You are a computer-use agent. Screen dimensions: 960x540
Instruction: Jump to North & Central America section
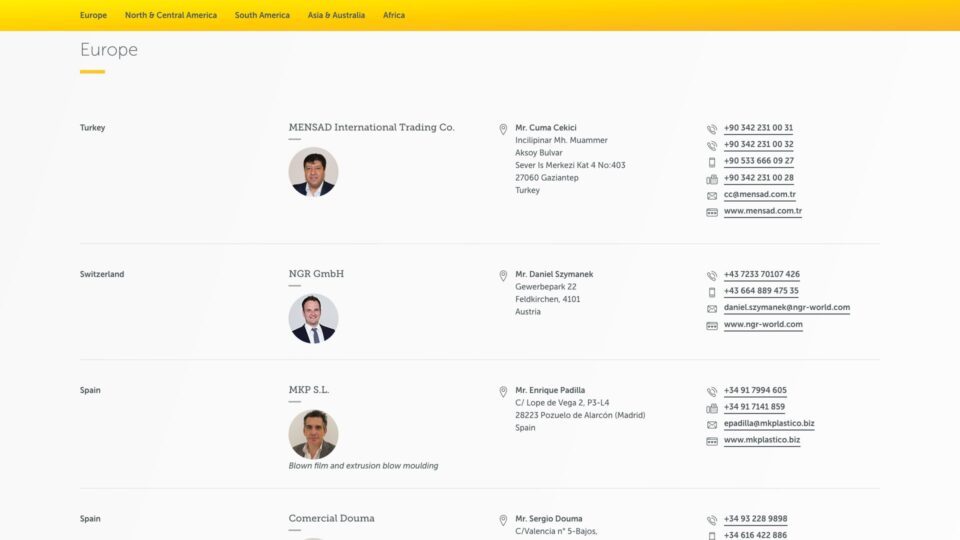(170, 15)
